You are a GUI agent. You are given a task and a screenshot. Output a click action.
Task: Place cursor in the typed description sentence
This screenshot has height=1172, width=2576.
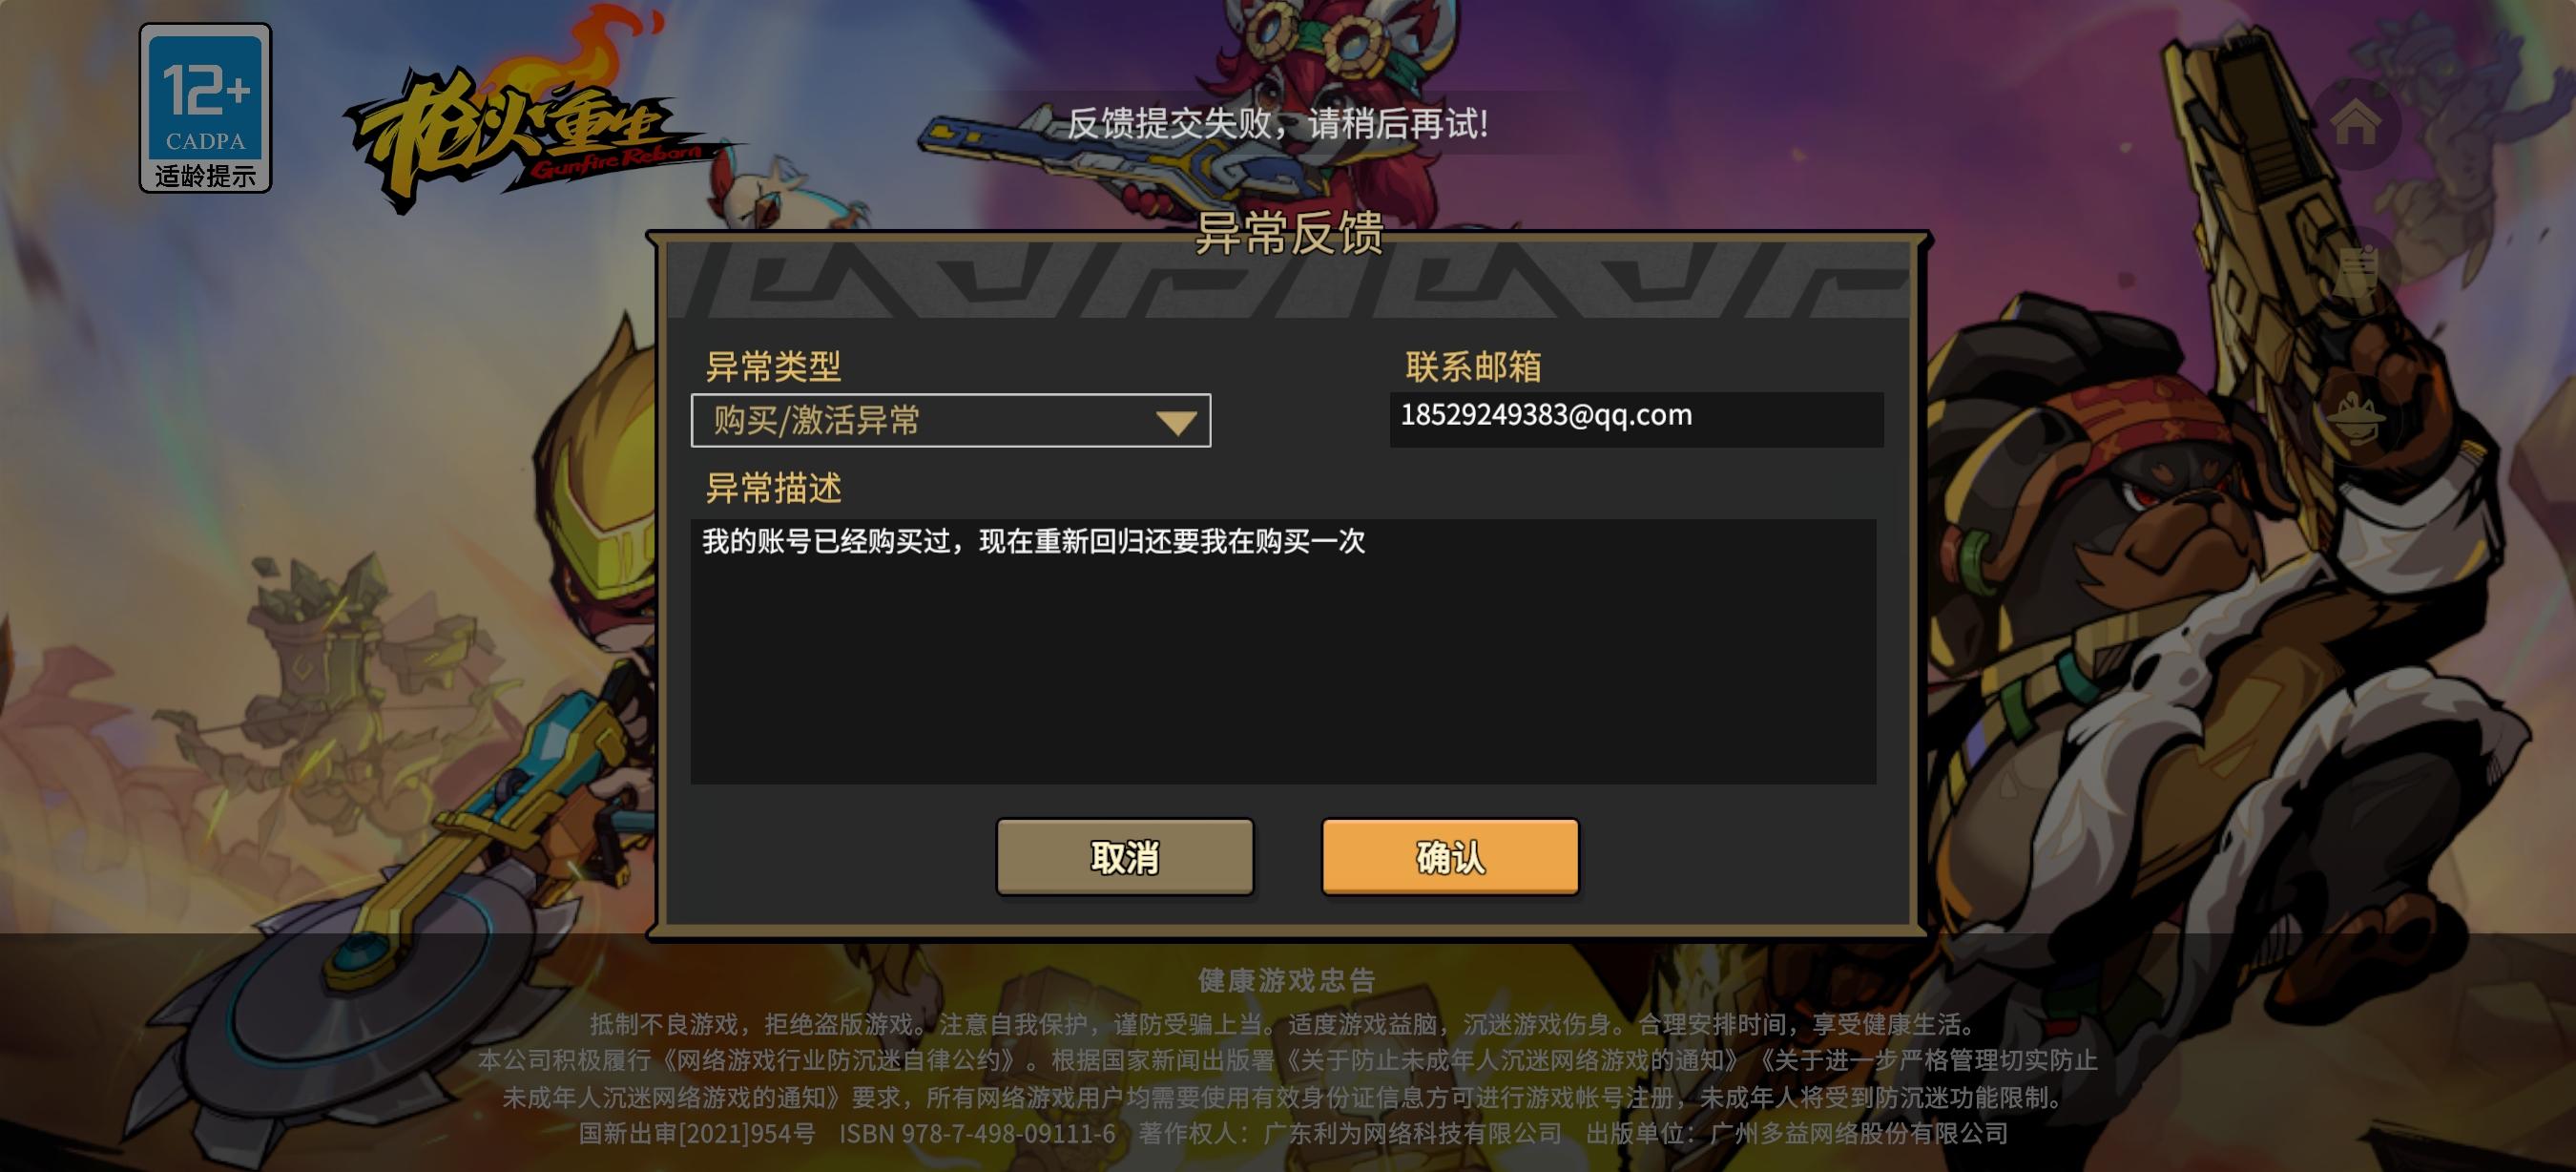[1033, 541]
